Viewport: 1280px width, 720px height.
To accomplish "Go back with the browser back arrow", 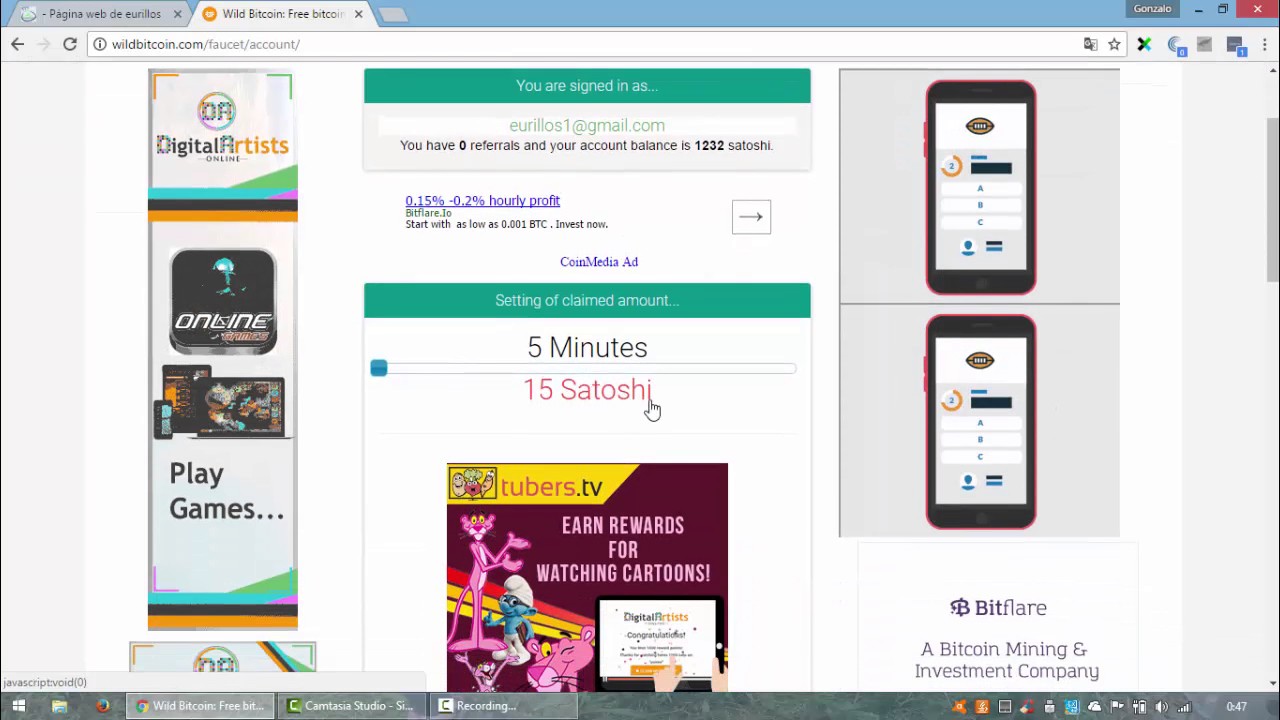I will [x=17, y=44].
